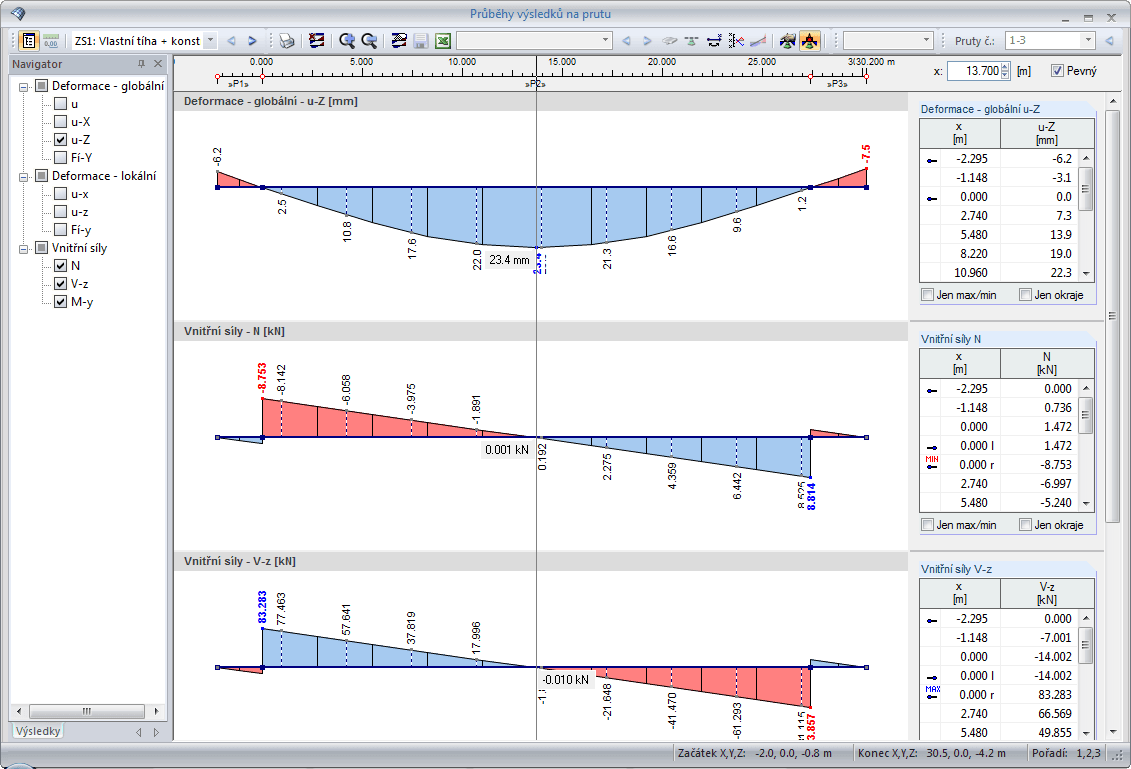Click the floppy disk save icon
The image size is (1131, 769).
pos(421,41)
